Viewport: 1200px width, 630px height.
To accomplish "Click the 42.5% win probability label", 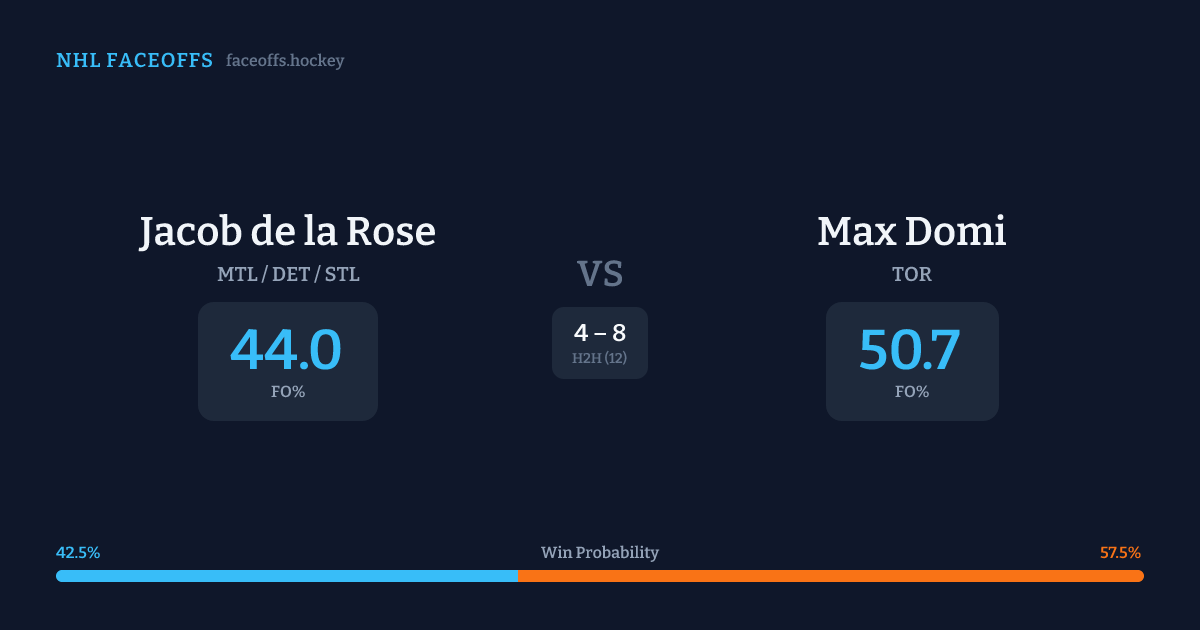I will tap(78, 553).
